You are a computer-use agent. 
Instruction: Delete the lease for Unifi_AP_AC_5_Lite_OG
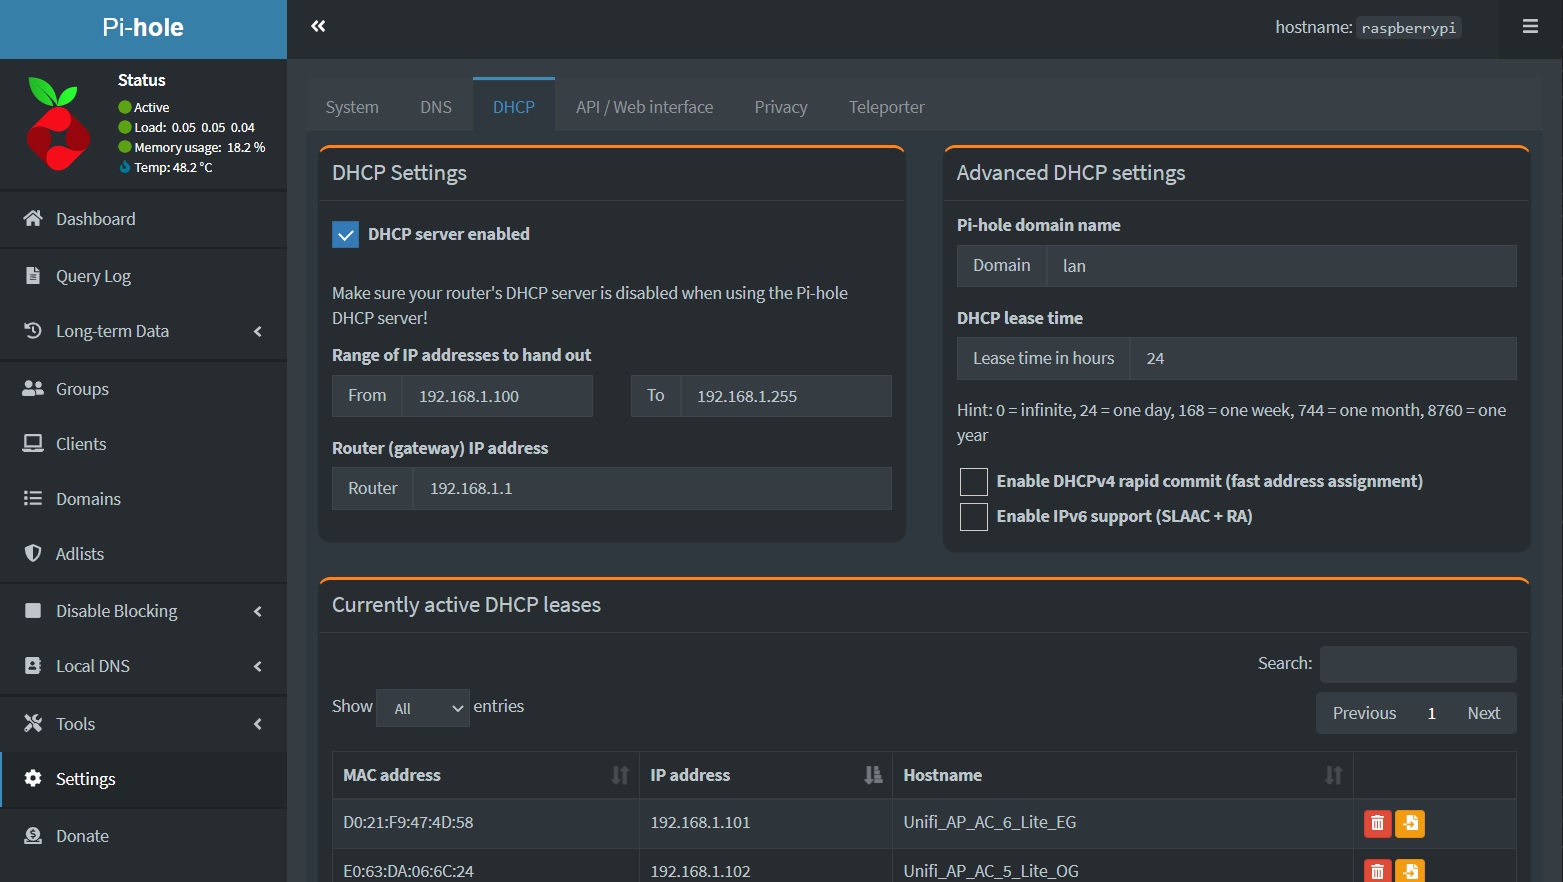[1377, 870]
